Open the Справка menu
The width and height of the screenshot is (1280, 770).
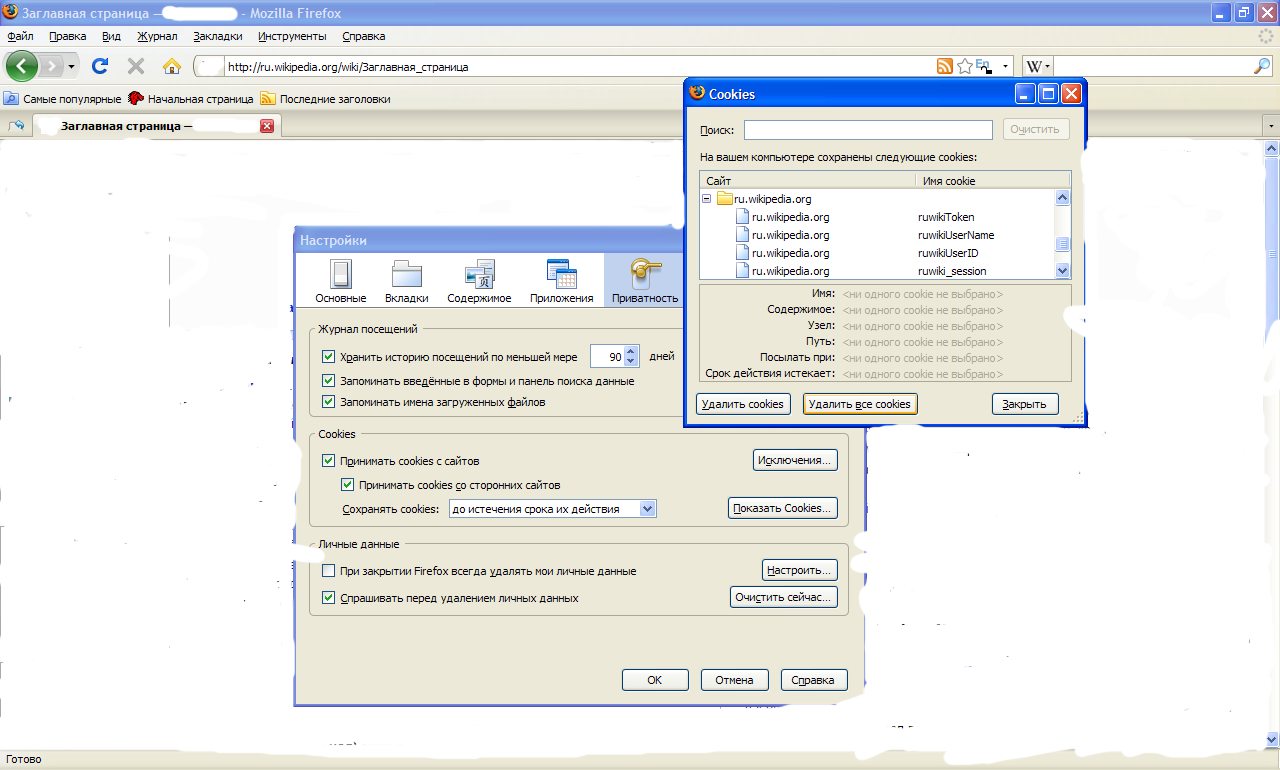tap(363, 36)
